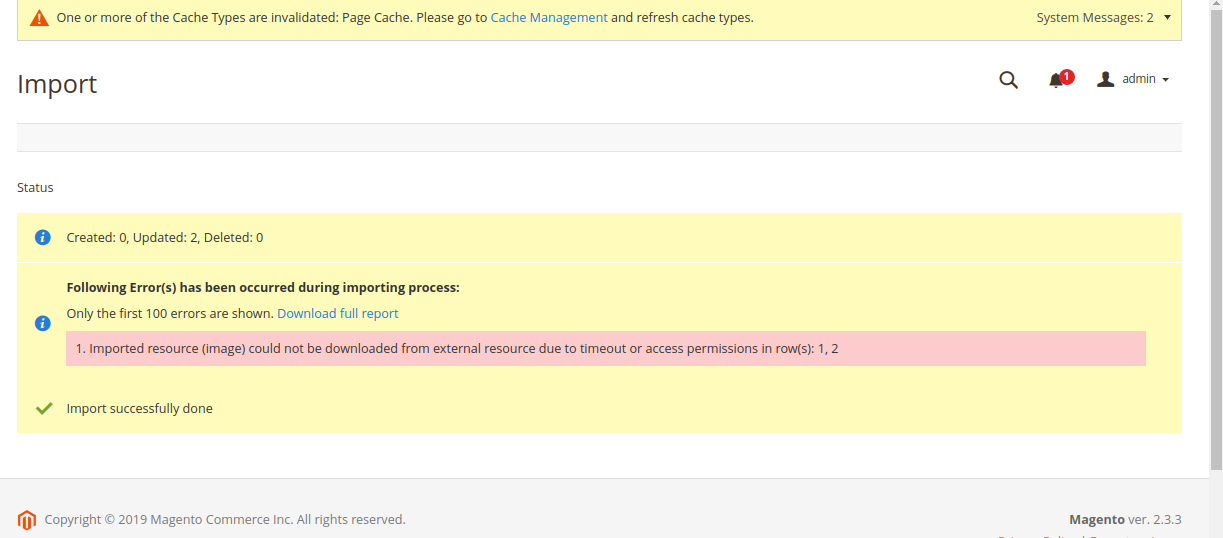Click System Messages: 2 label
The height and width of the screenshot is (538, 1223).
(1095, 18)
